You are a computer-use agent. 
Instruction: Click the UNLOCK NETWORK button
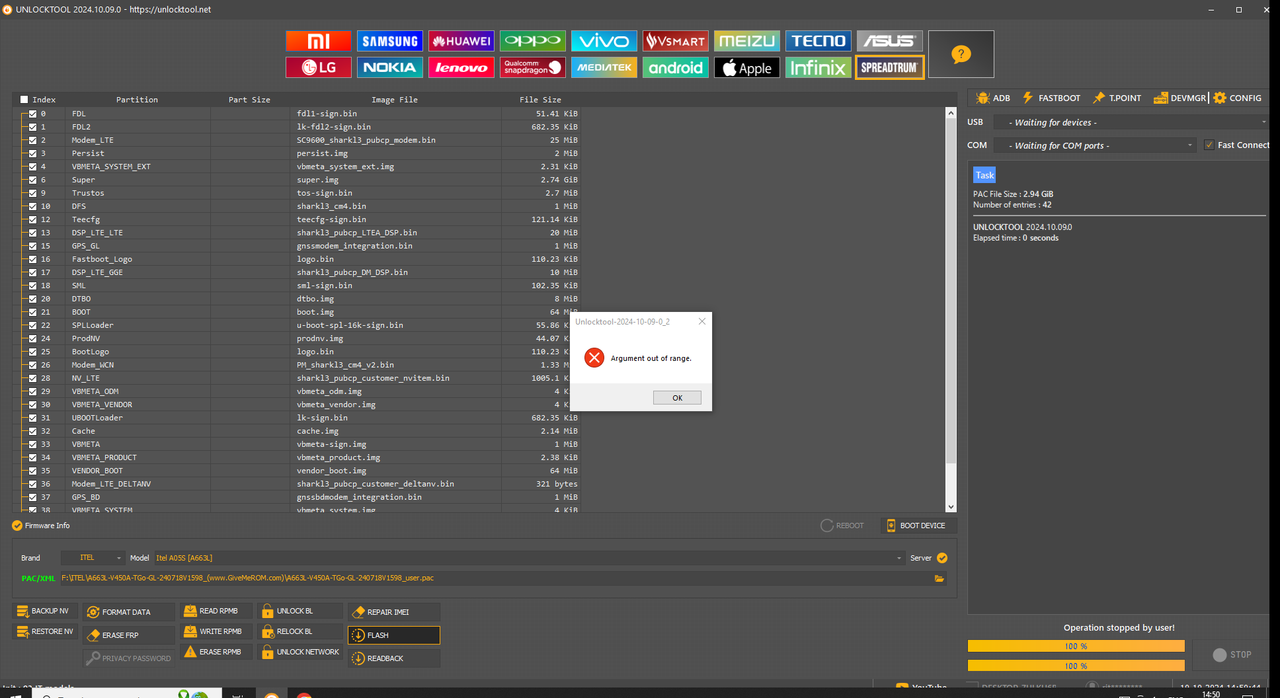coord(300,652)
